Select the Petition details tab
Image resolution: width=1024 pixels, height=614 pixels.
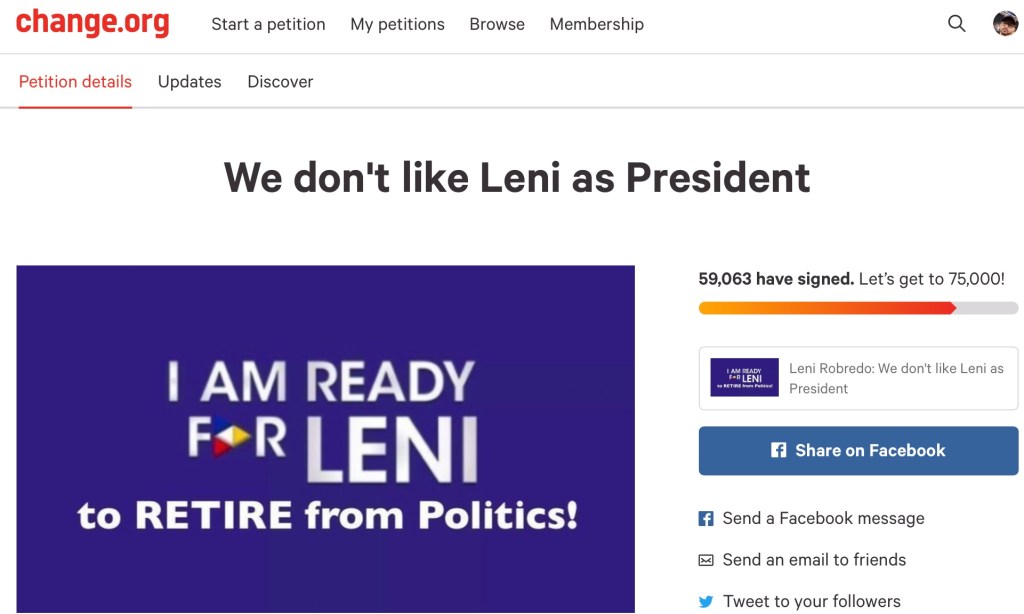click(75, 82)
